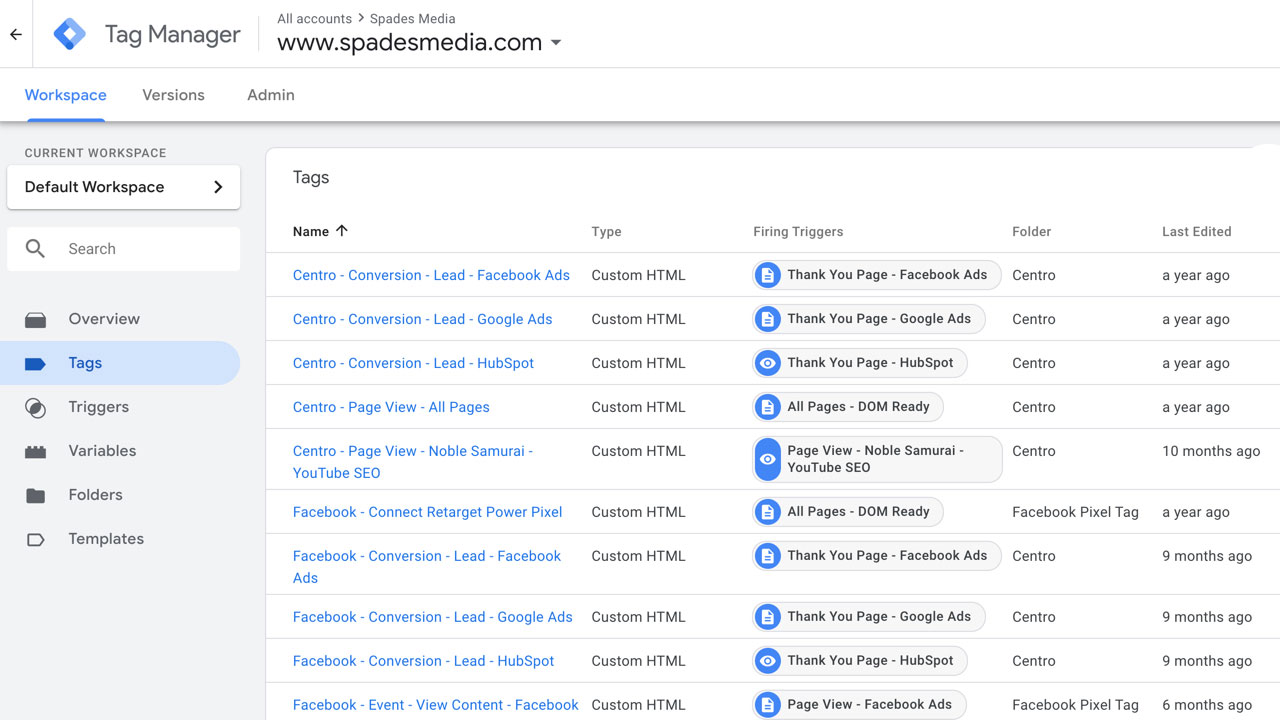
Task: Click the Tag Manager diamond logo
Action: [x=70, y=34]
